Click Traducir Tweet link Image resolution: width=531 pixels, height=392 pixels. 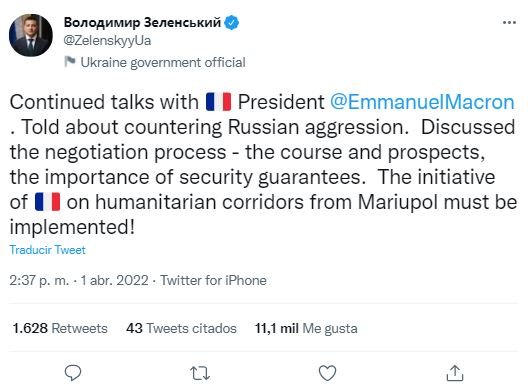(47, 250)
